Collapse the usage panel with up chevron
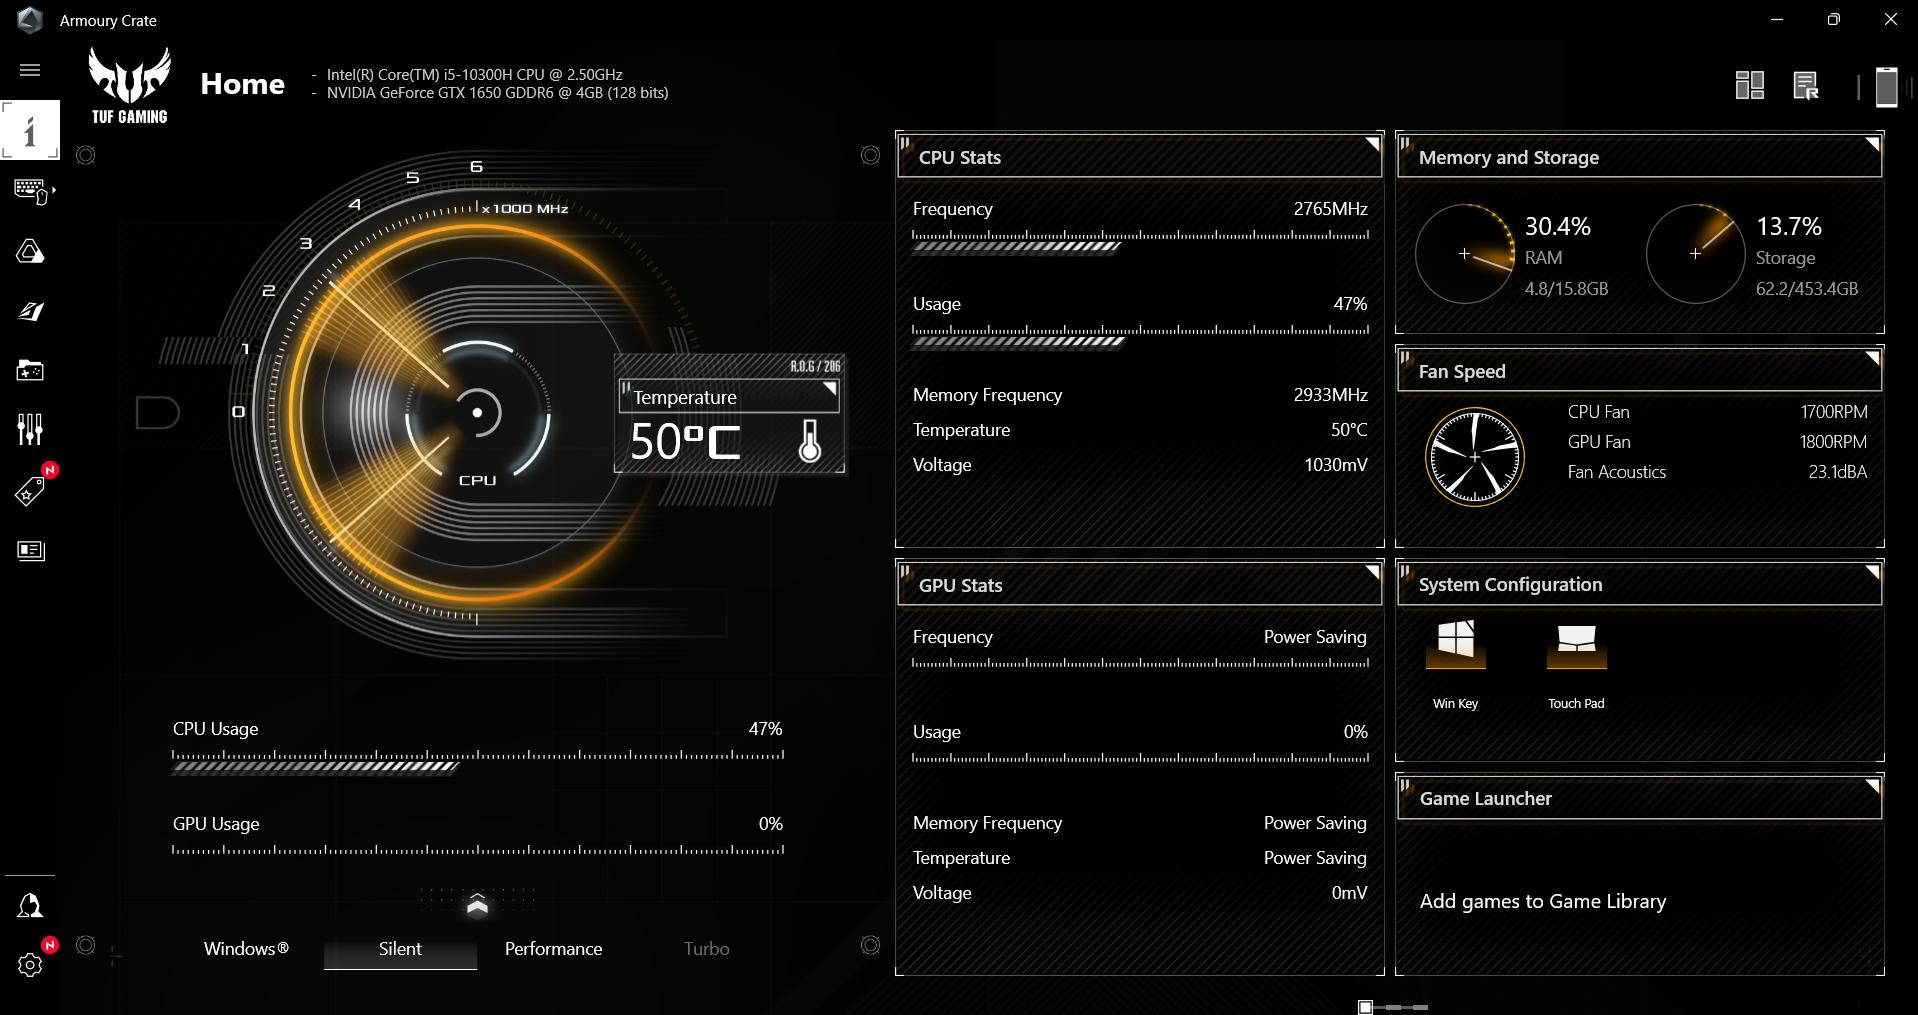The height and width of the screenshot is (1015, 1918). coord(477,904)
